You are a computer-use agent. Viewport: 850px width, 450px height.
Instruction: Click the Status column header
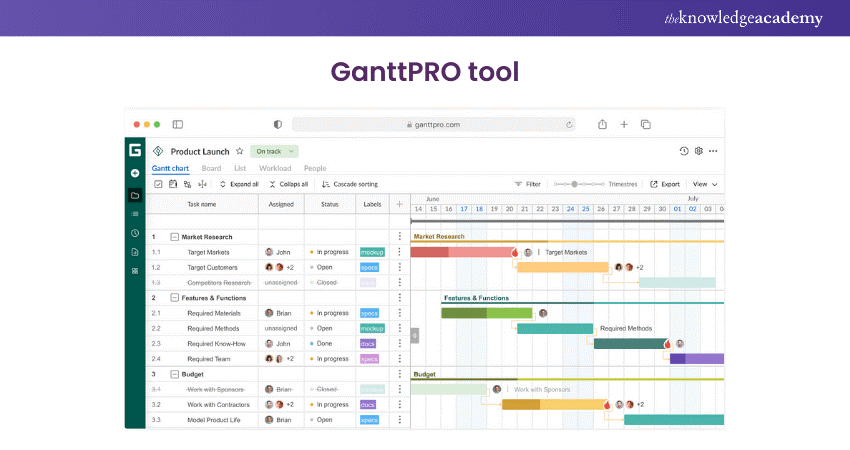(330, 204)
